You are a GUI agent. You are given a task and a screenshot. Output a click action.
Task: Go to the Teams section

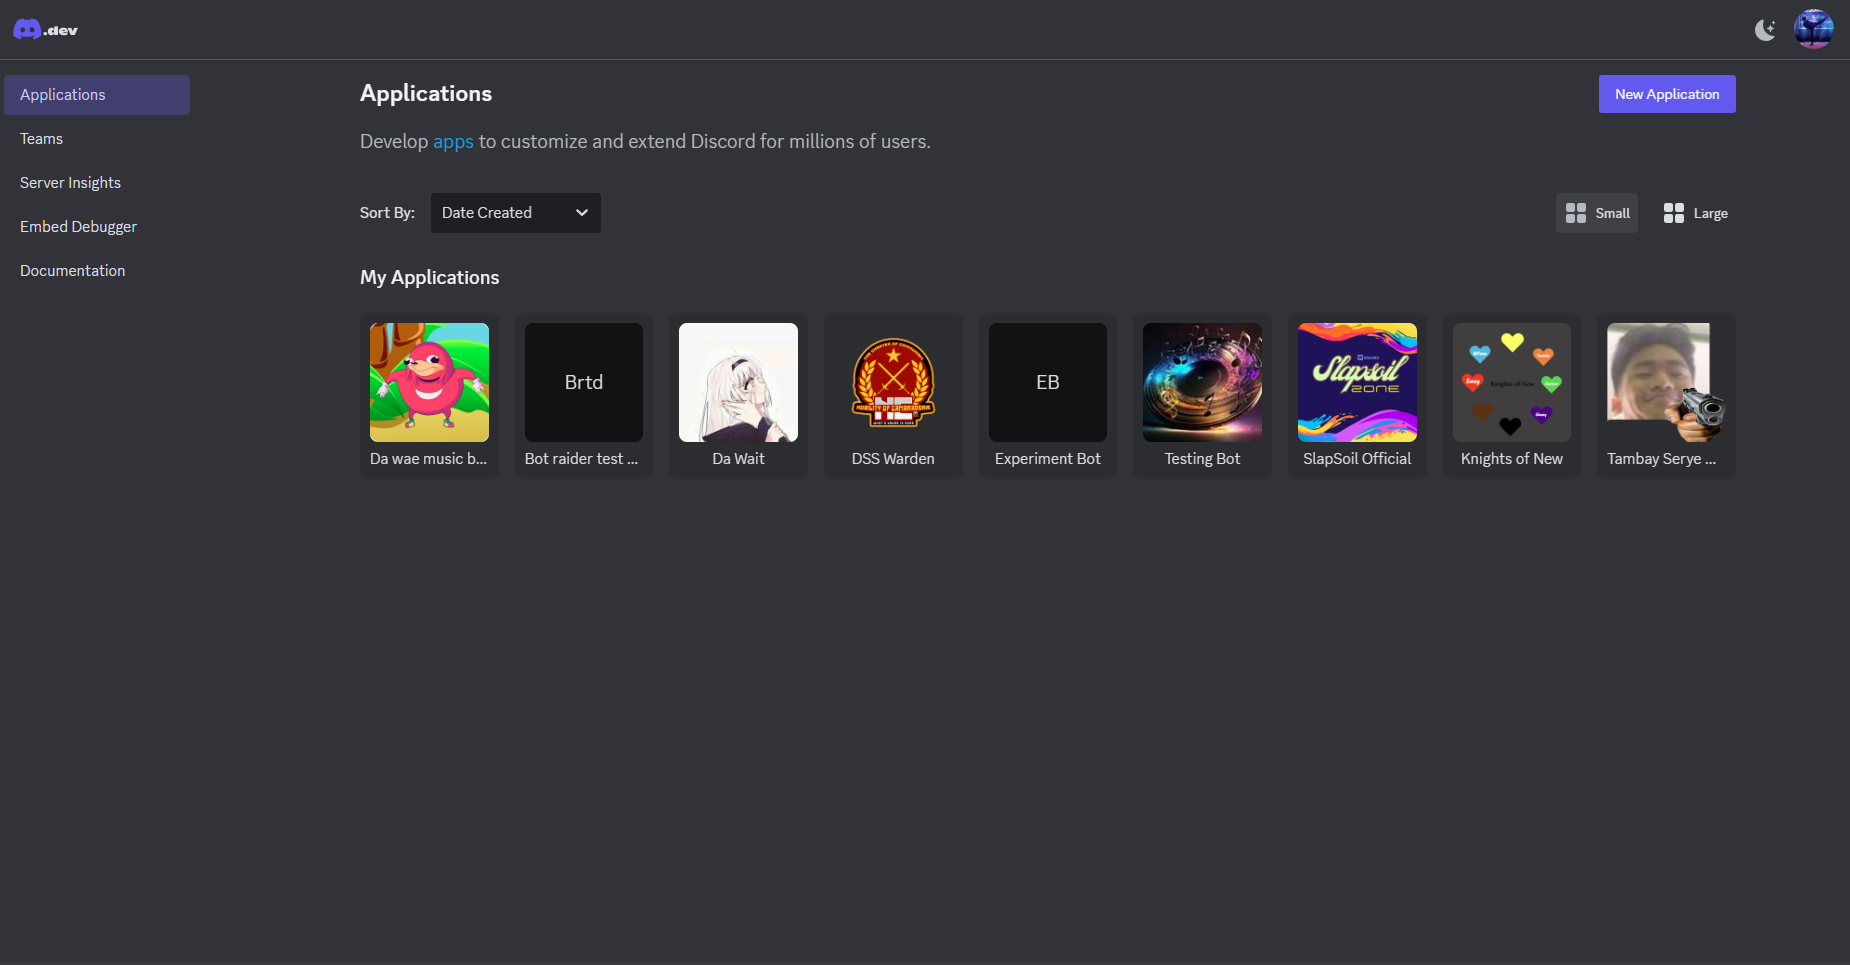click(x=41, y=138)
